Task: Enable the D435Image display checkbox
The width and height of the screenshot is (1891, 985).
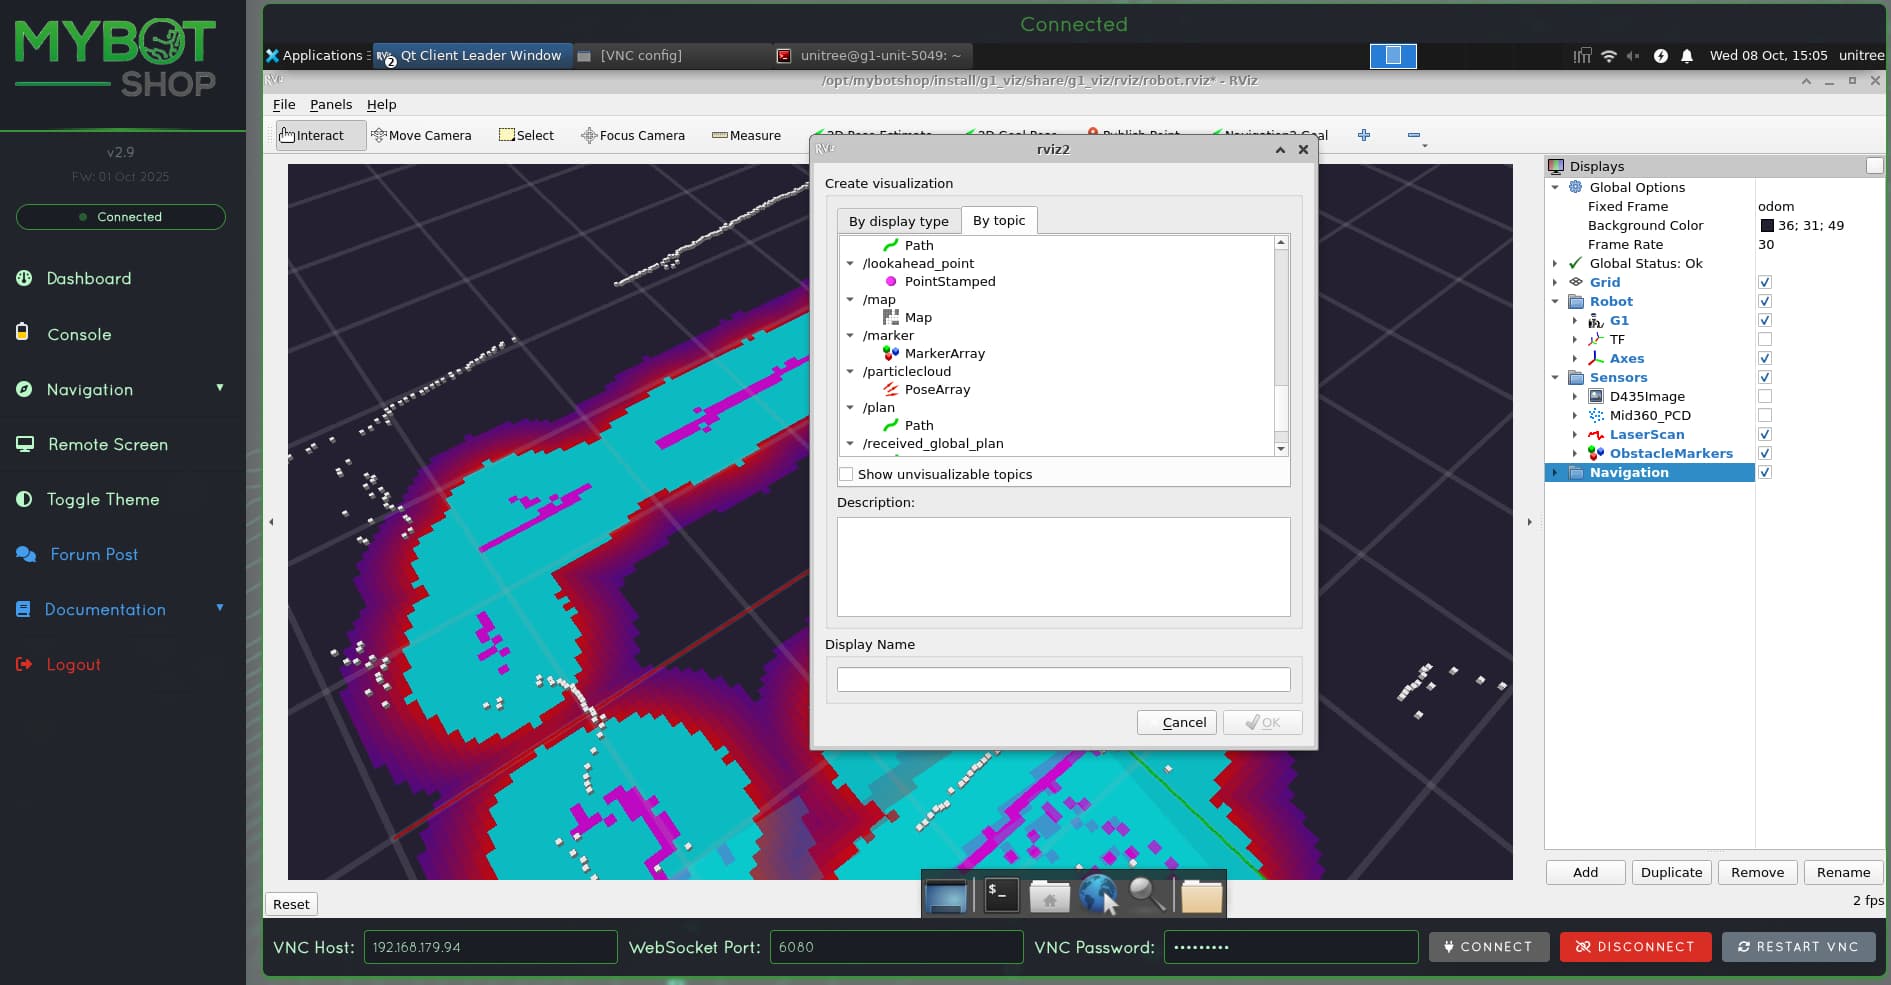Action: tap(1765, 396)
